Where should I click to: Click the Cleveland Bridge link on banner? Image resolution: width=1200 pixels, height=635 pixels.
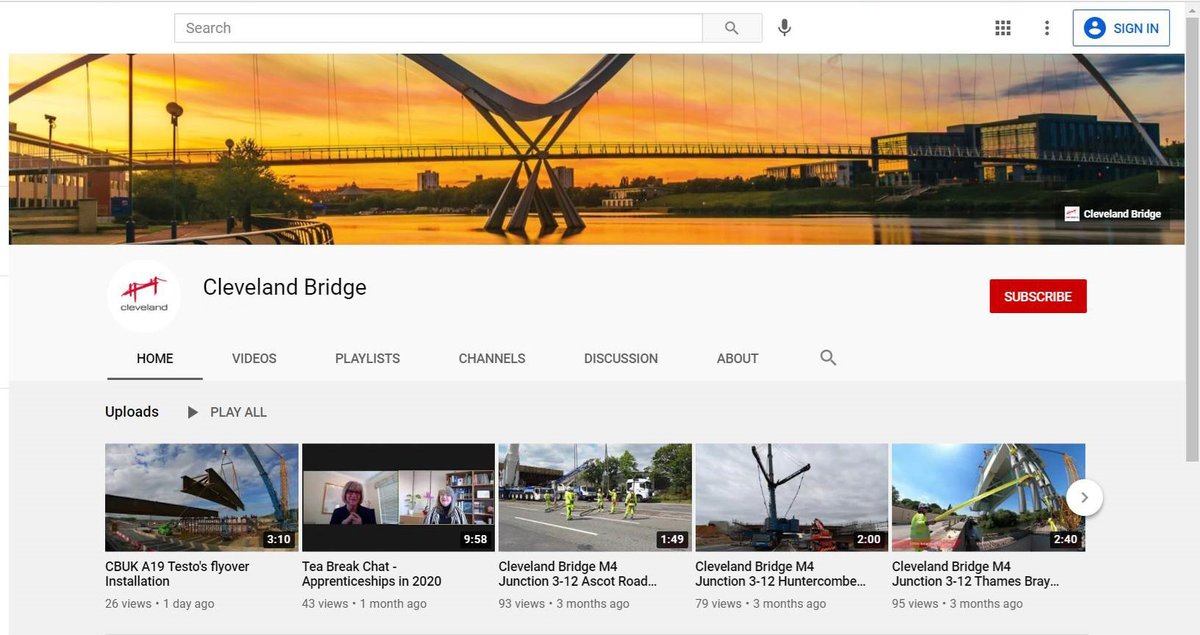coord(1113,214)
